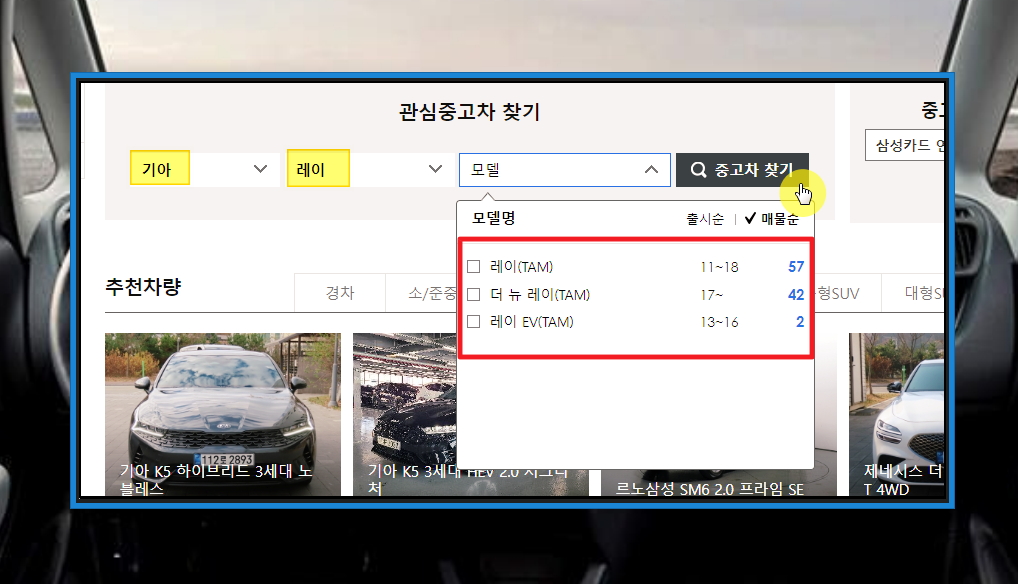Image resolution: width=1018 pixels, height=584 pixels.
Task: Click the 중고차 찾기 search button
Action: click(x=742, y=170)
